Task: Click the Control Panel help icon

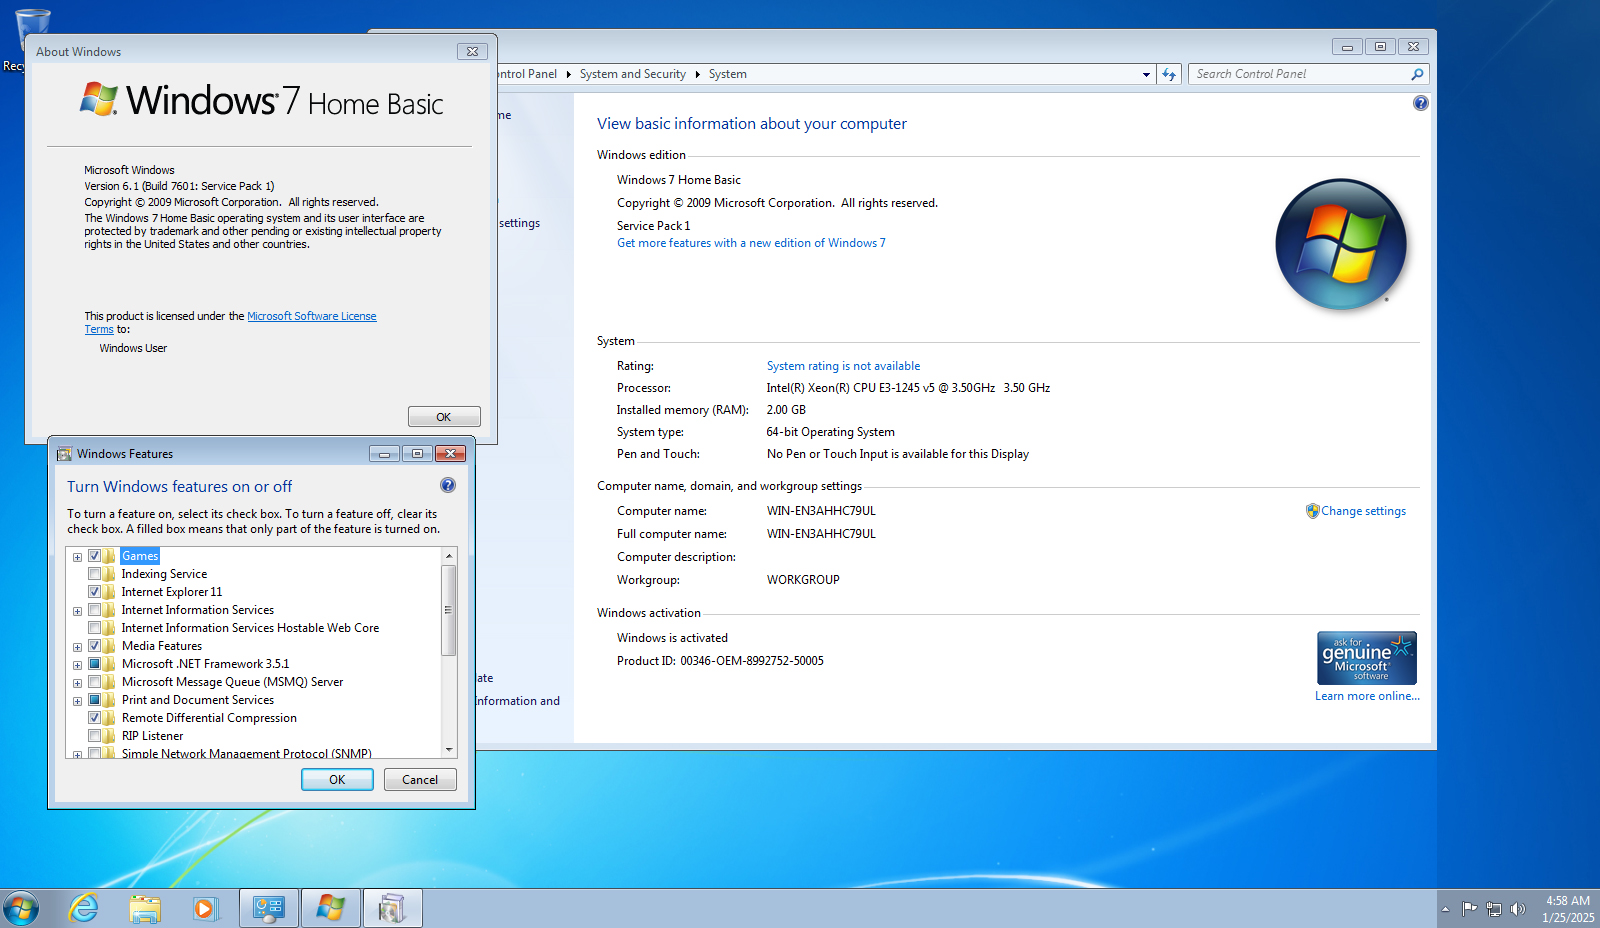Action: 1420,103
